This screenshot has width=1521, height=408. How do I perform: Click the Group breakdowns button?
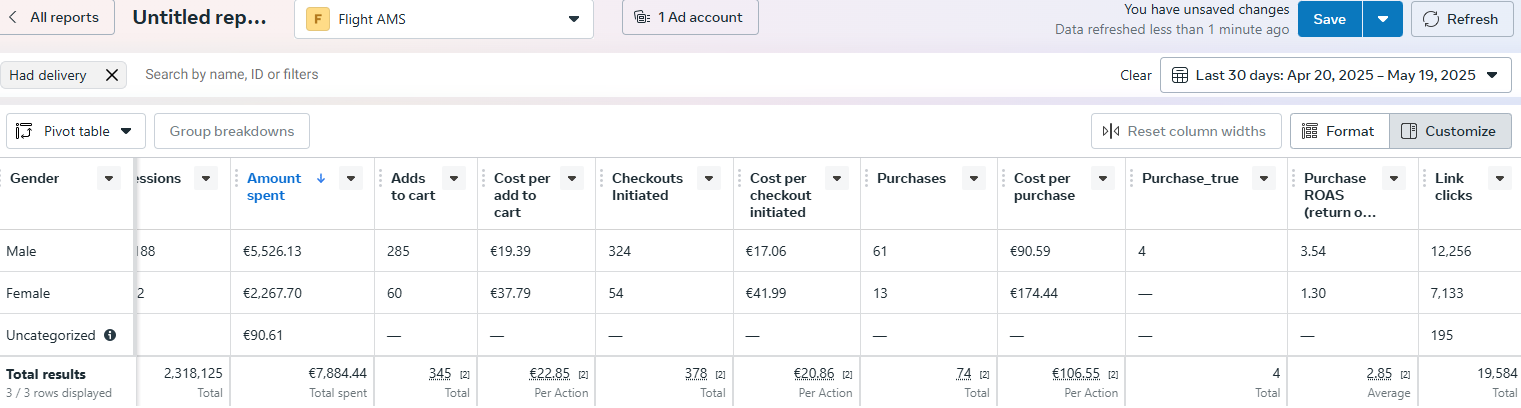click(x=232, y=131)
